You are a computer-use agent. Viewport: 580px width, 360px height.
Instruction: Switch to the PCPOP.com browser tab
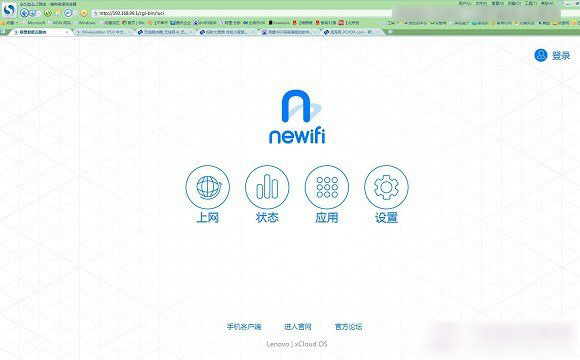pyautogui.click(x=352, y=32)
